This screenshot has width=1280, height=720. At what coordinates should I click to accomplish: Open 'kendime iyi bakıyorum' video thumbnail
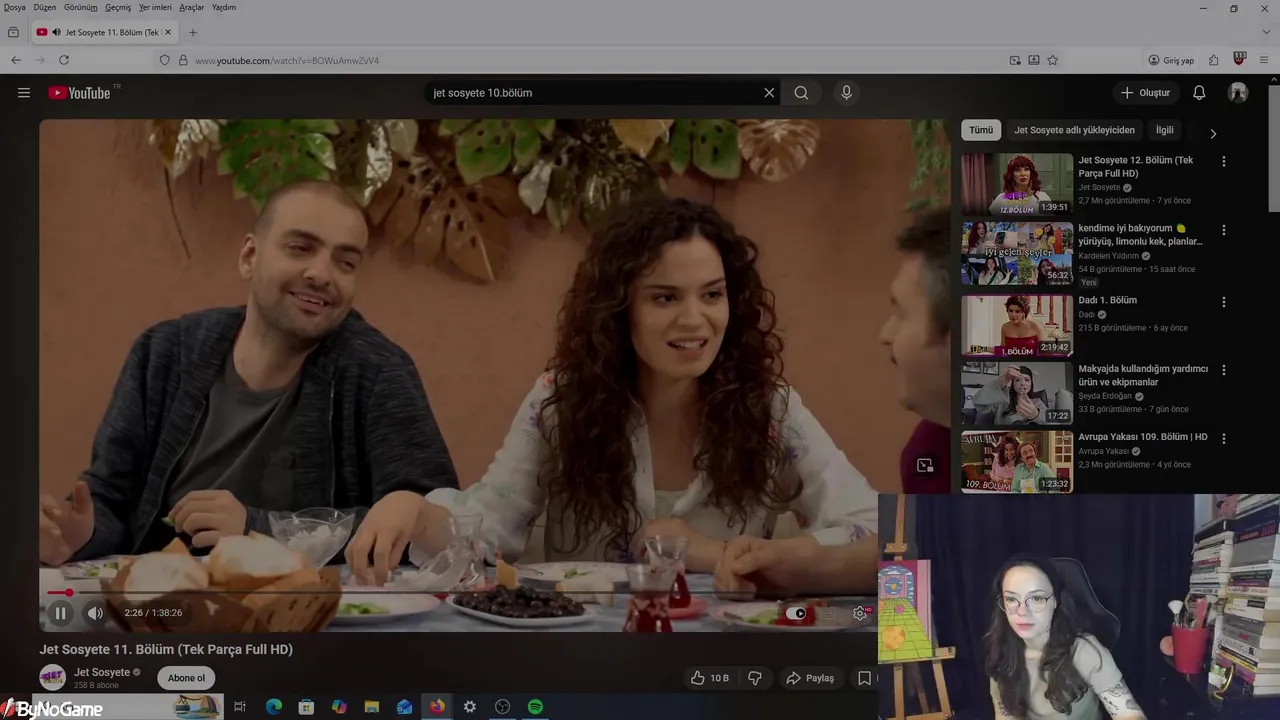click(1017, 254)
